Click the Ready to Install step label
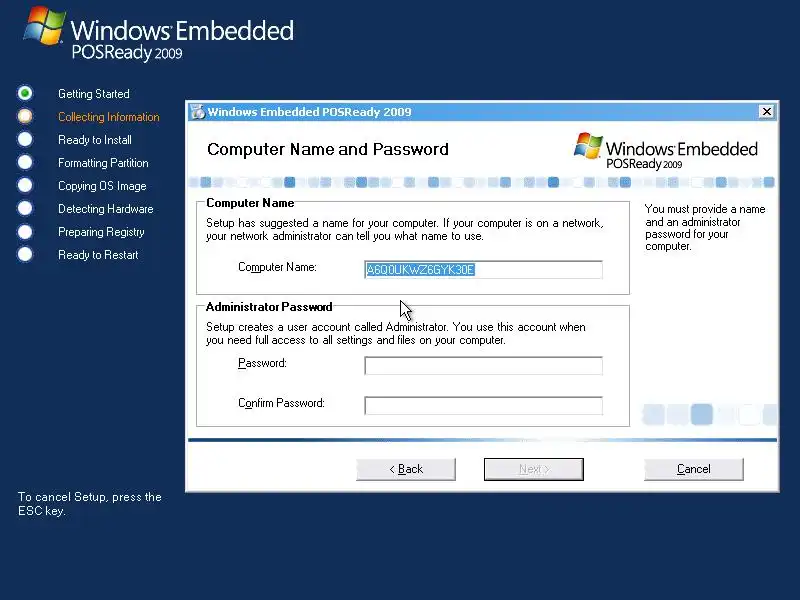The width and height of the screenshot is (800, 600). (x=95, y=140)
